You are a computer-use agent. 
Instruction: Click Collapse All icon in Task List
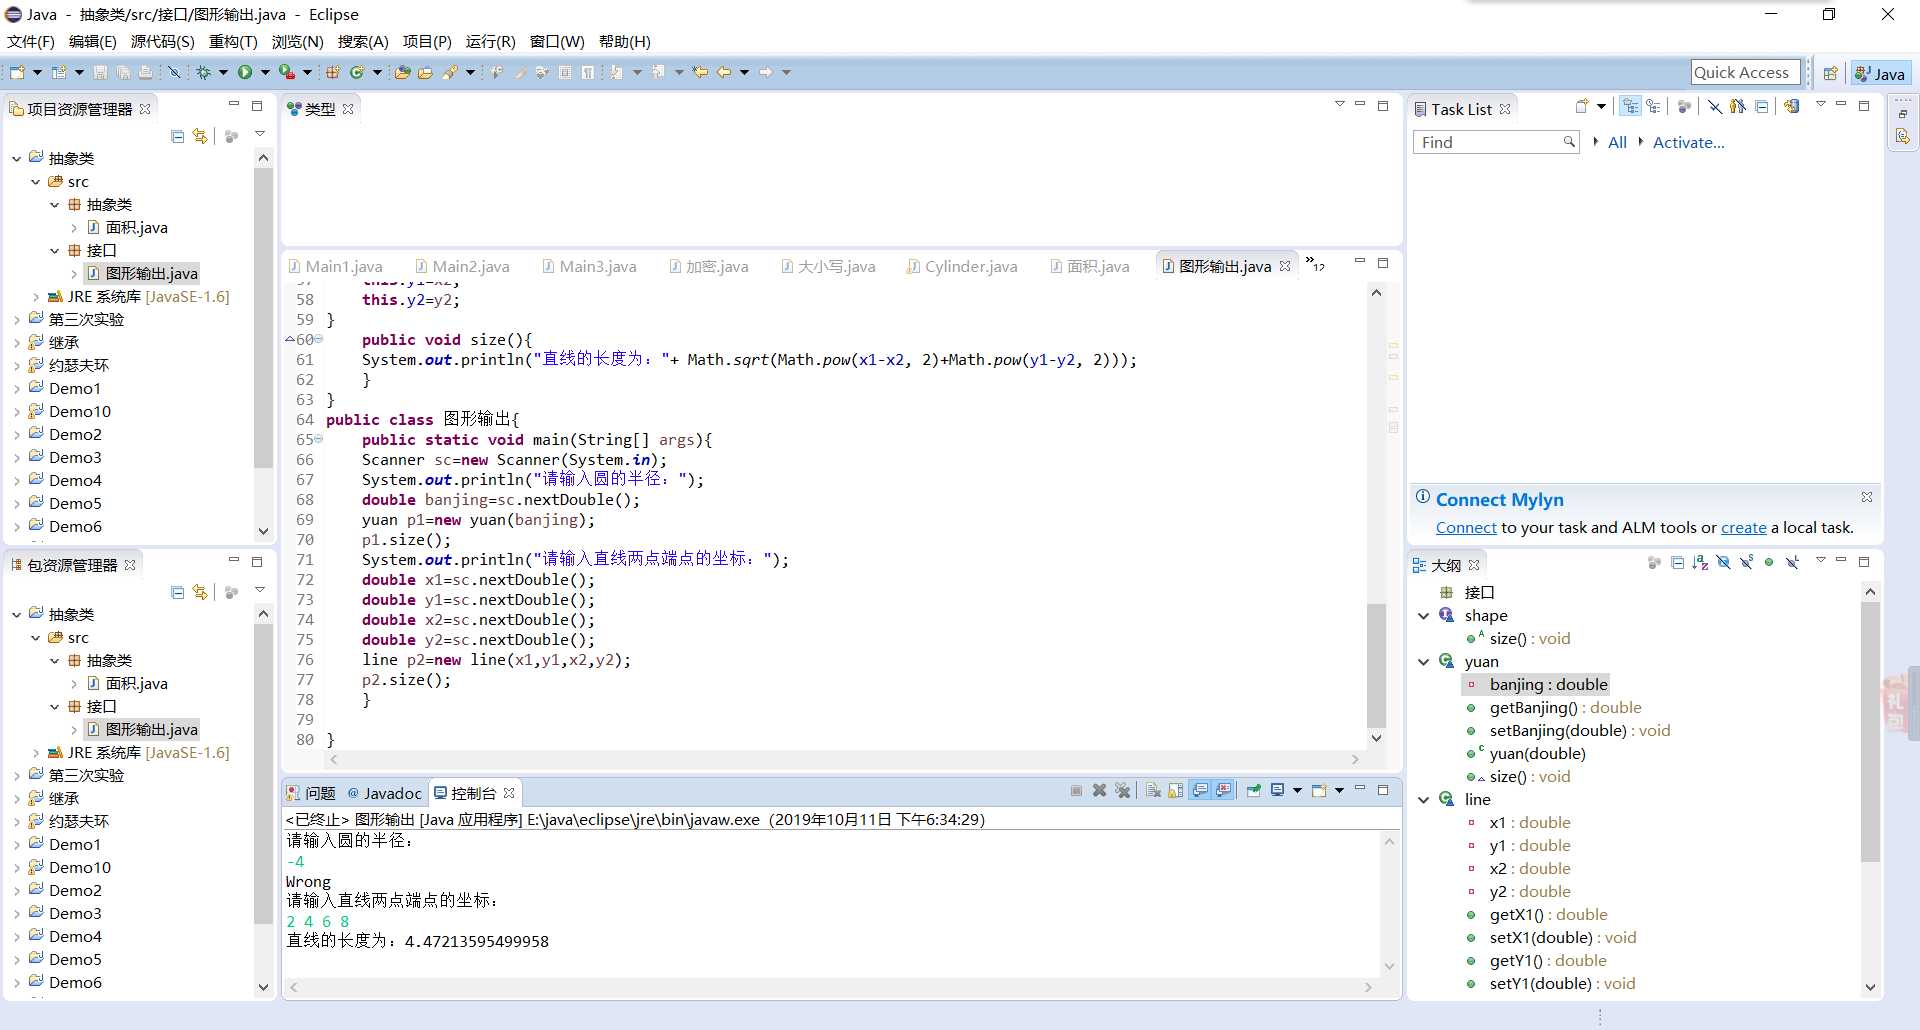point(1762,107)
